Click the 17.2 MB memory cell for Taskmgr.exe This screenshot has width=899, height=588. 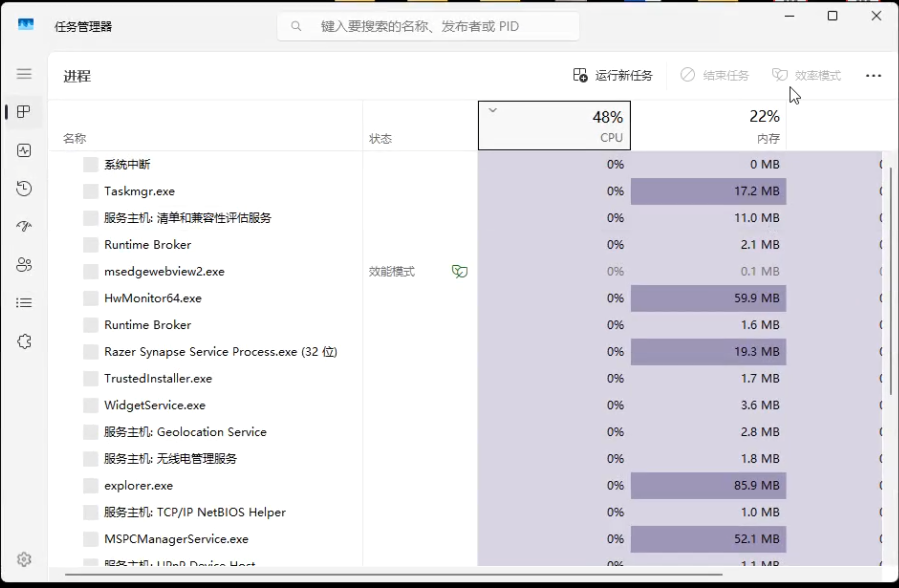708,191
